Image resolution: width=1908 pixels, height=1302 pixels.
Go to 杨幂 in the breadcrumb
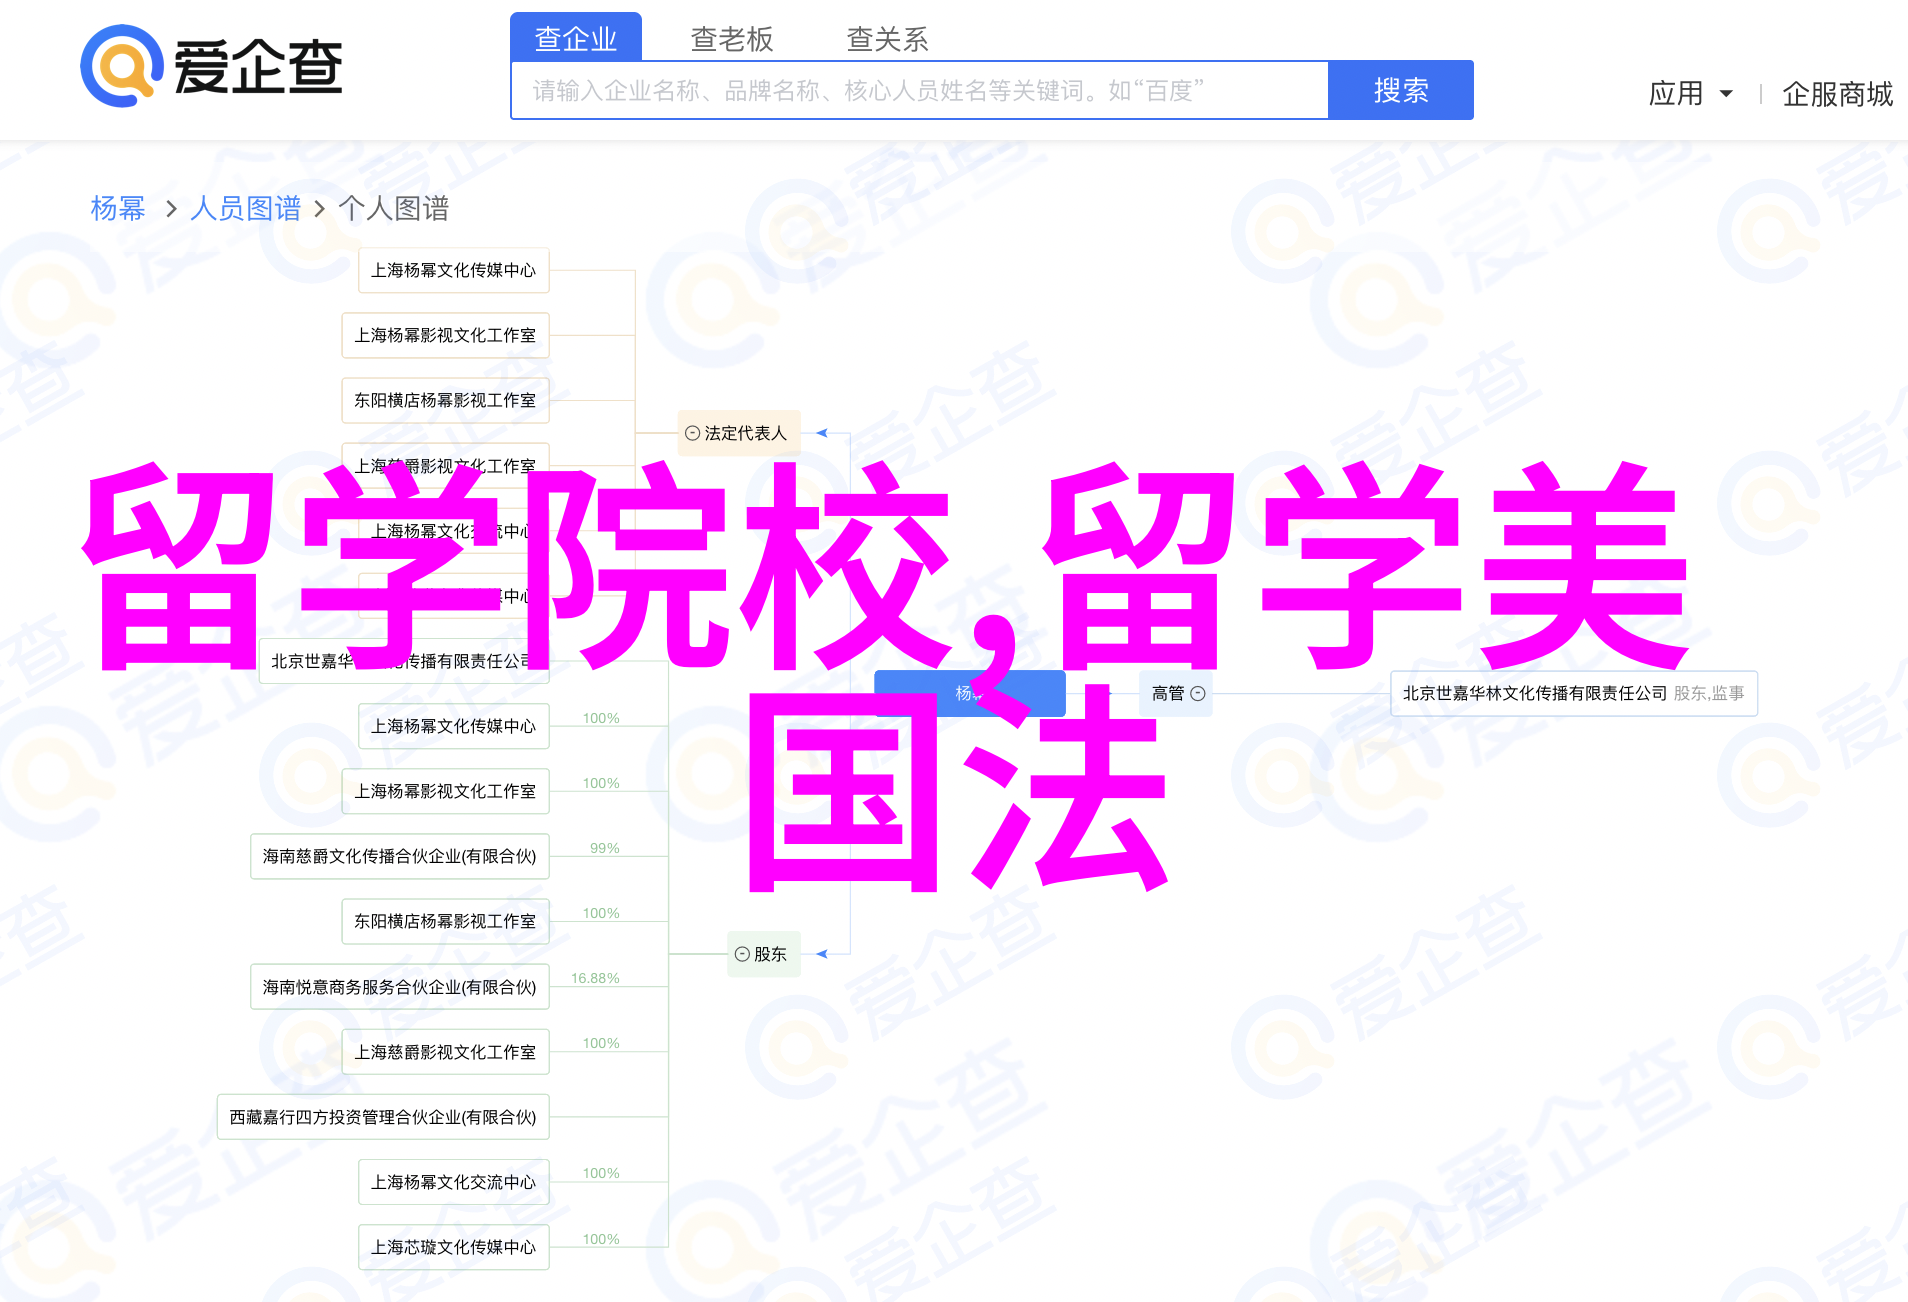click(x=118, y=208)
